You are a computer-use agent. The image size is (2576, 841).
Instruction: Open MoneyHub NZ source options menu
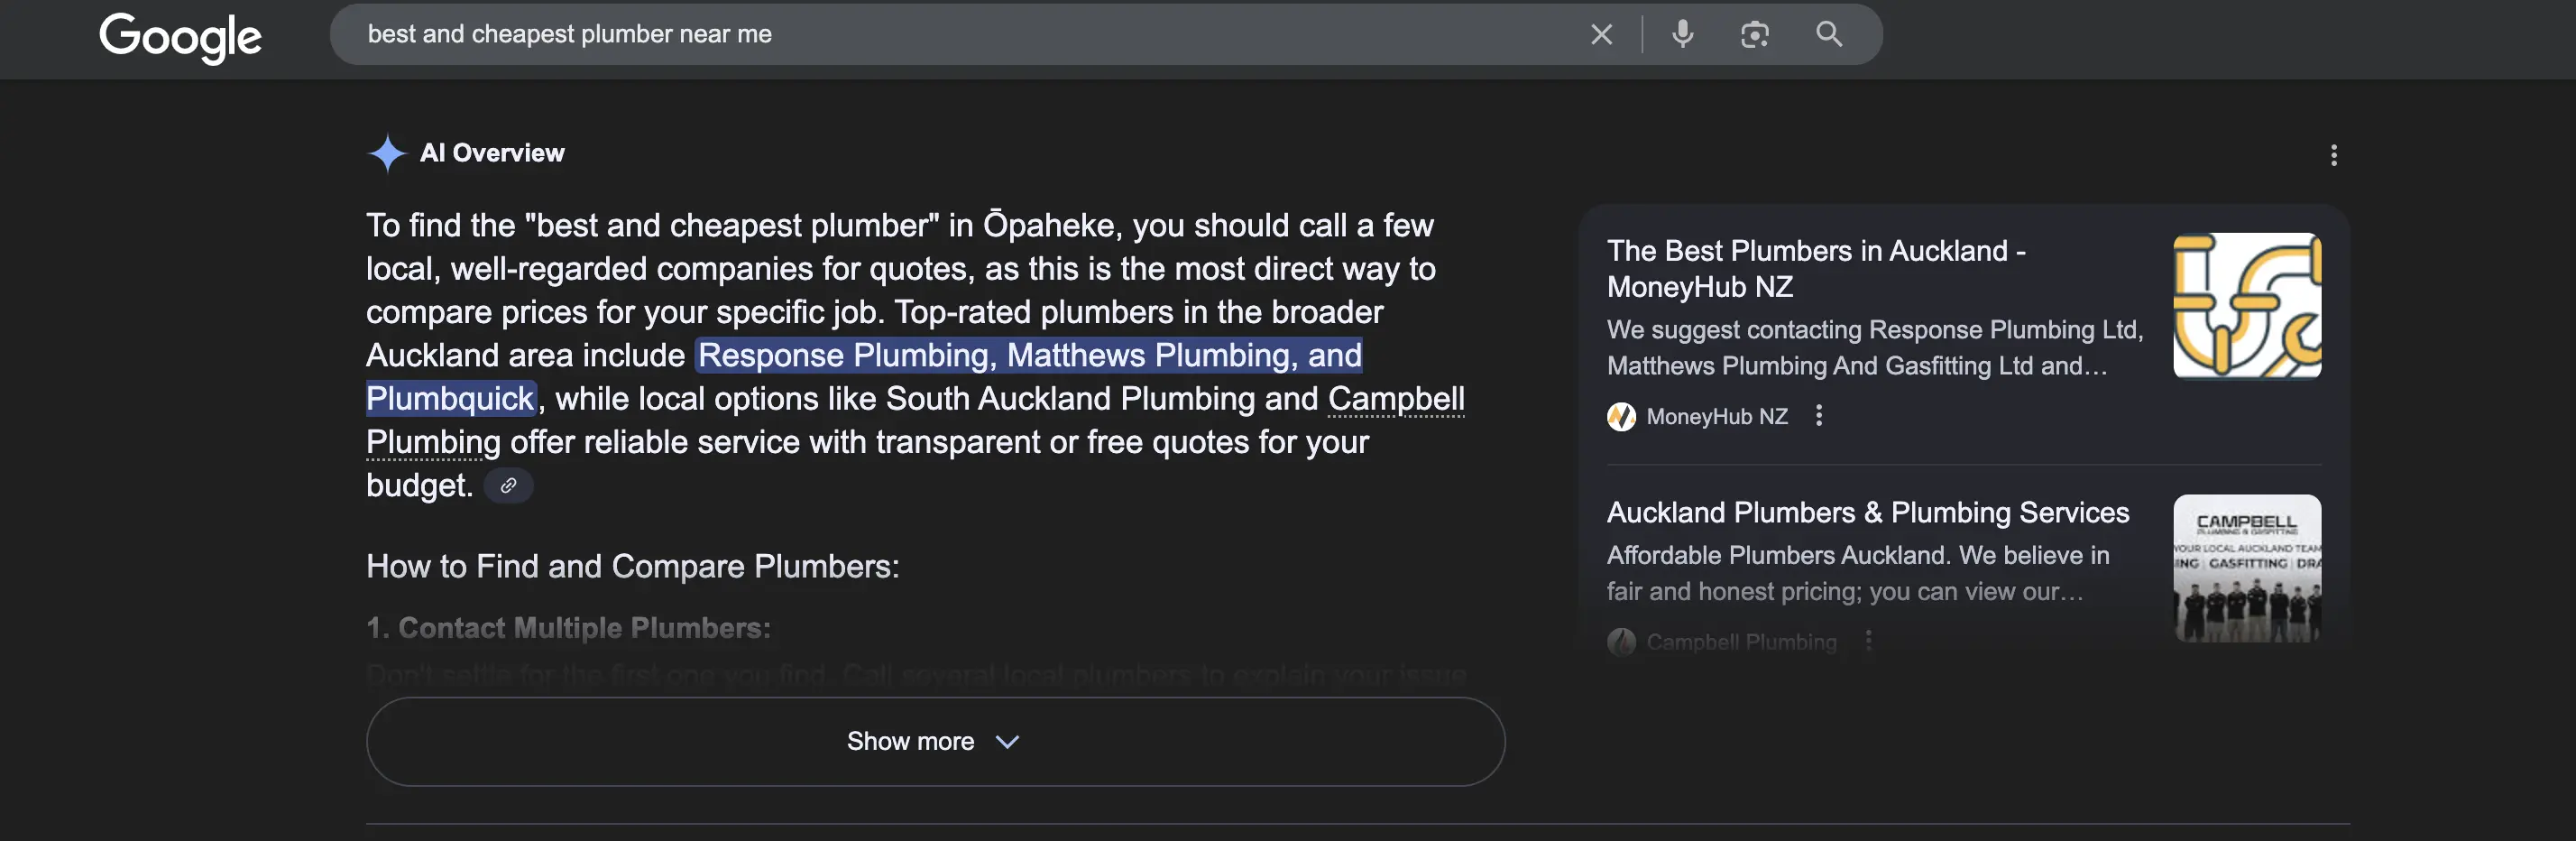pyautogui.click(x=1819, y=416)
